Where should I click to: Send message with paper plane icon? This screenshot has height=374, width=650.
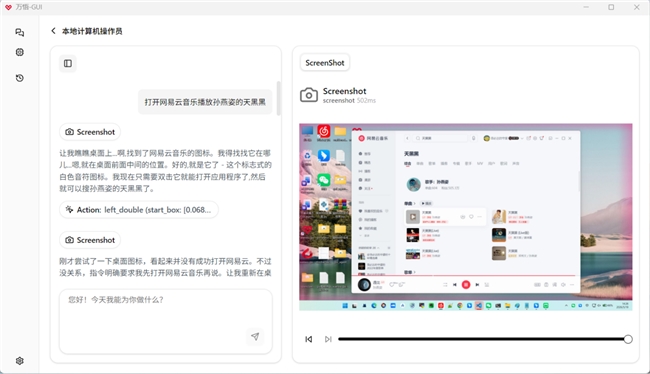[255, 336]
